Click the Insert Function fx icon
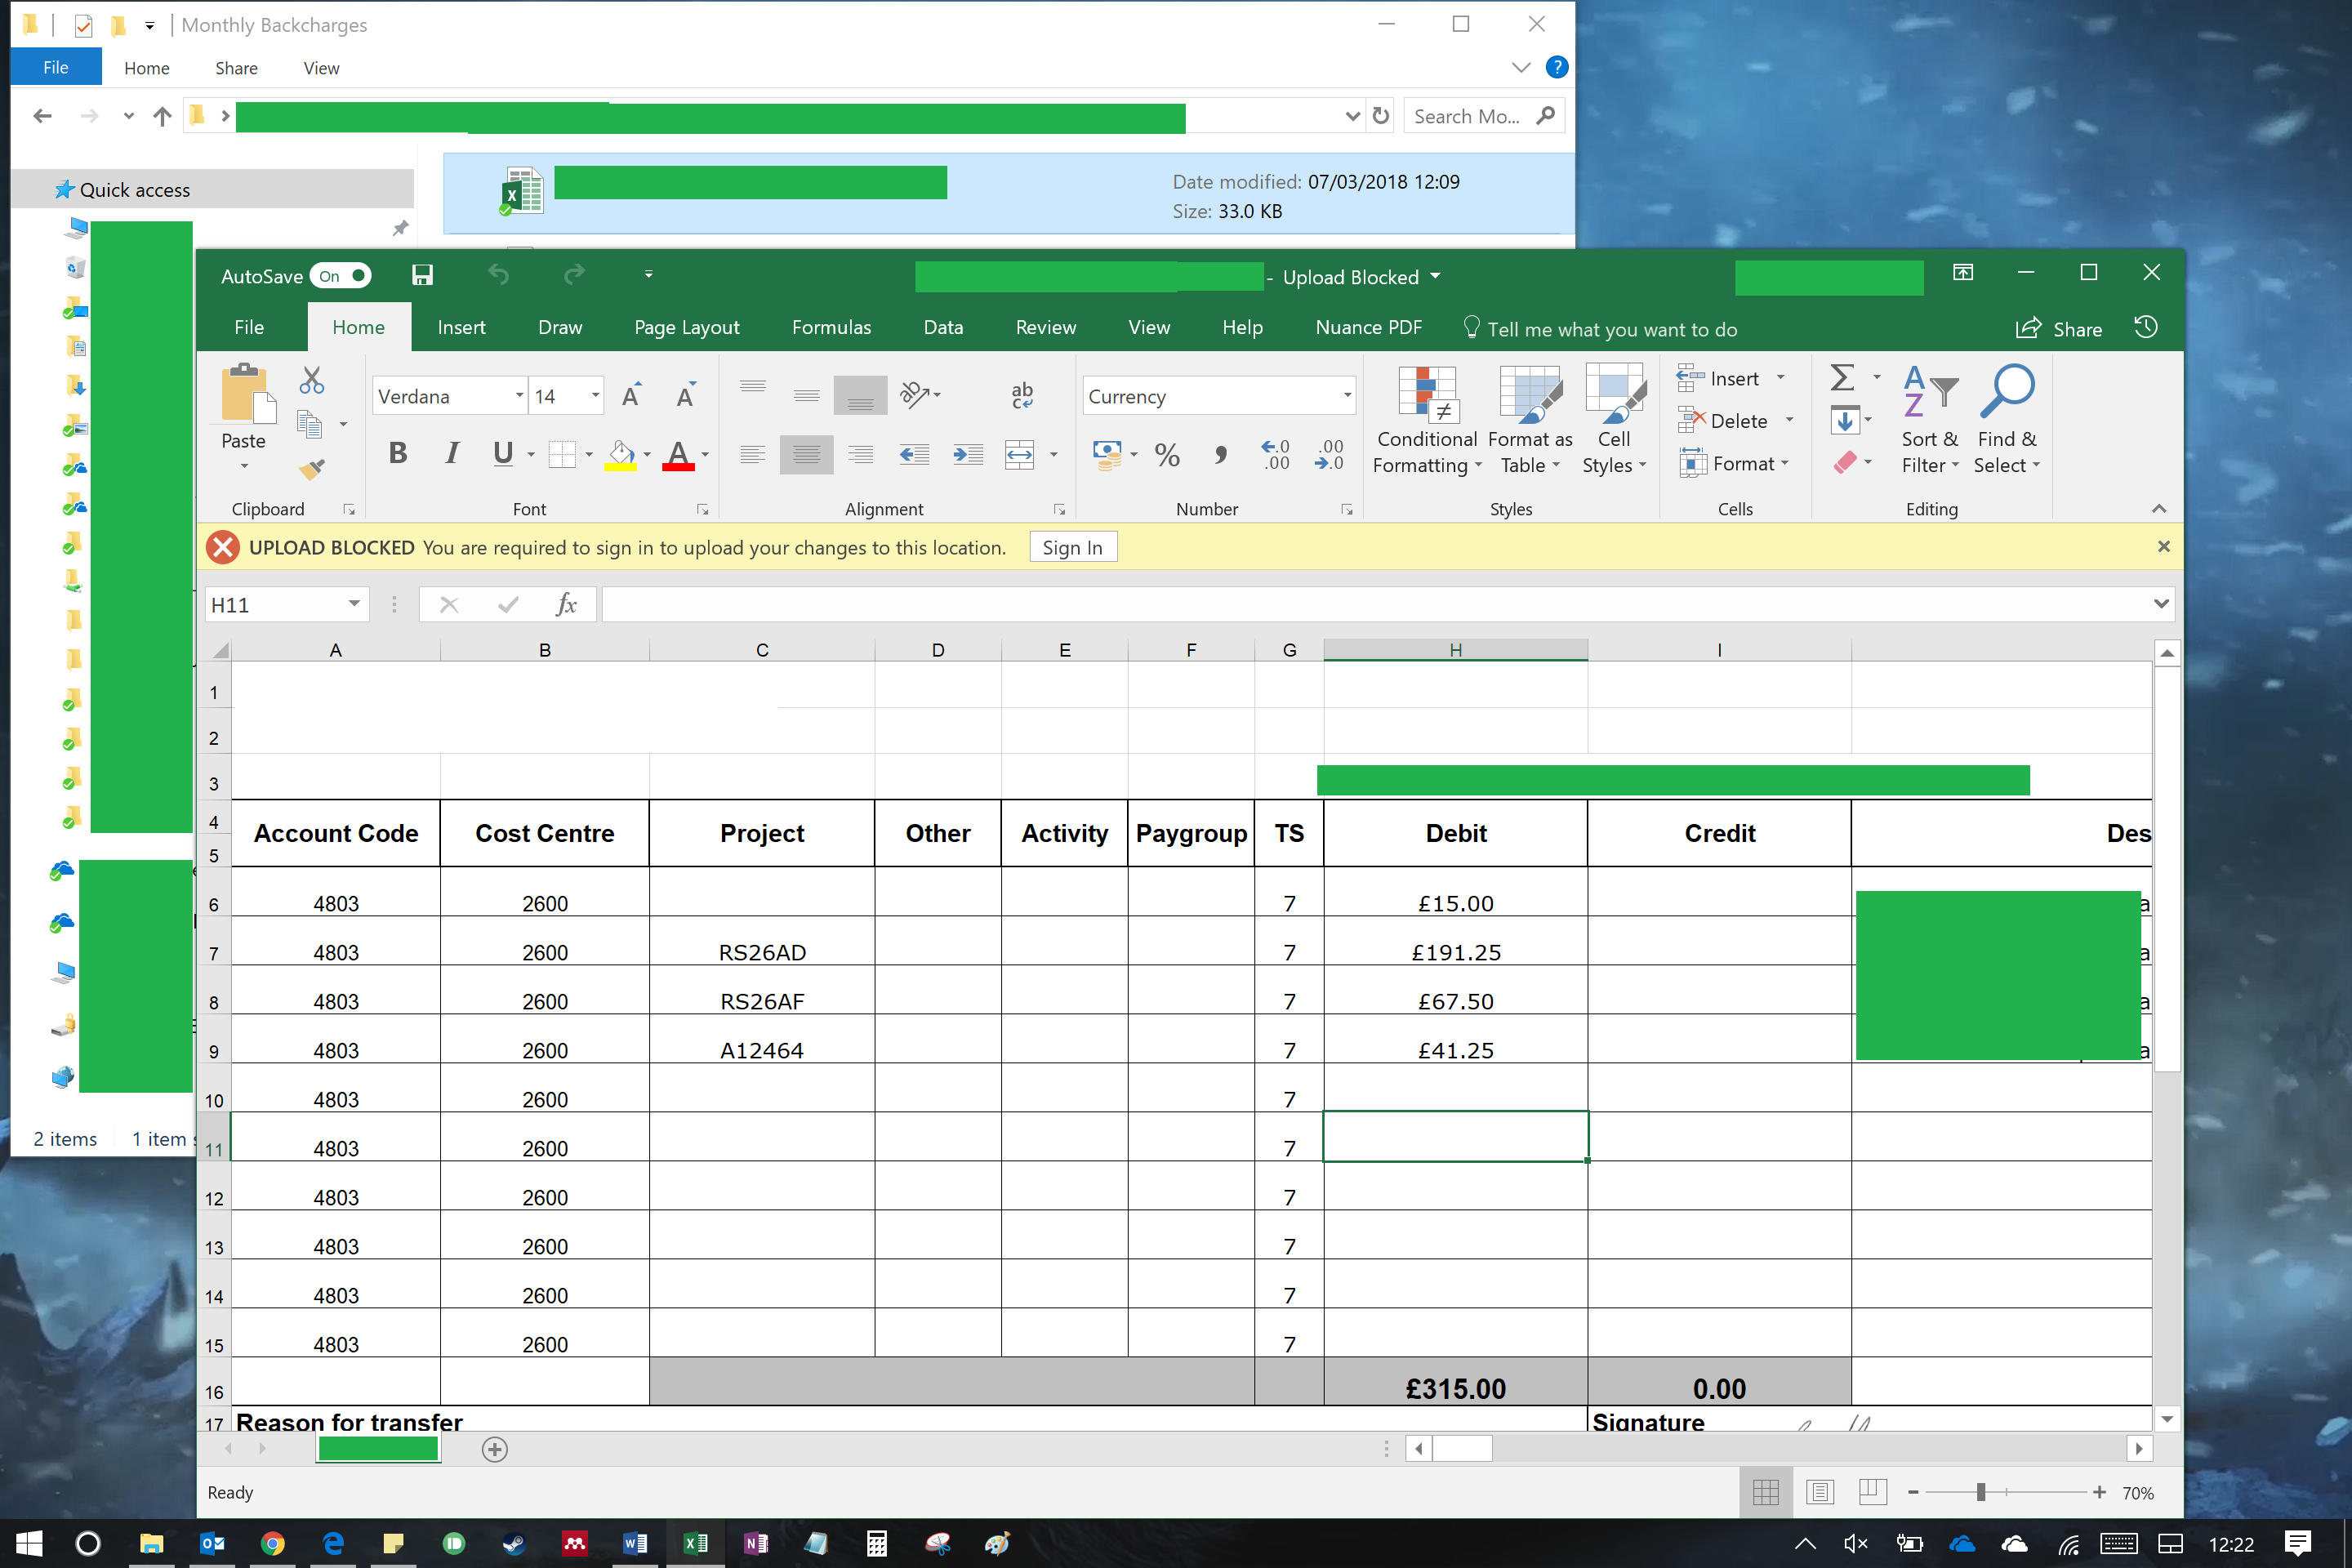The image size is (2352, 1568). coord(566,604)
